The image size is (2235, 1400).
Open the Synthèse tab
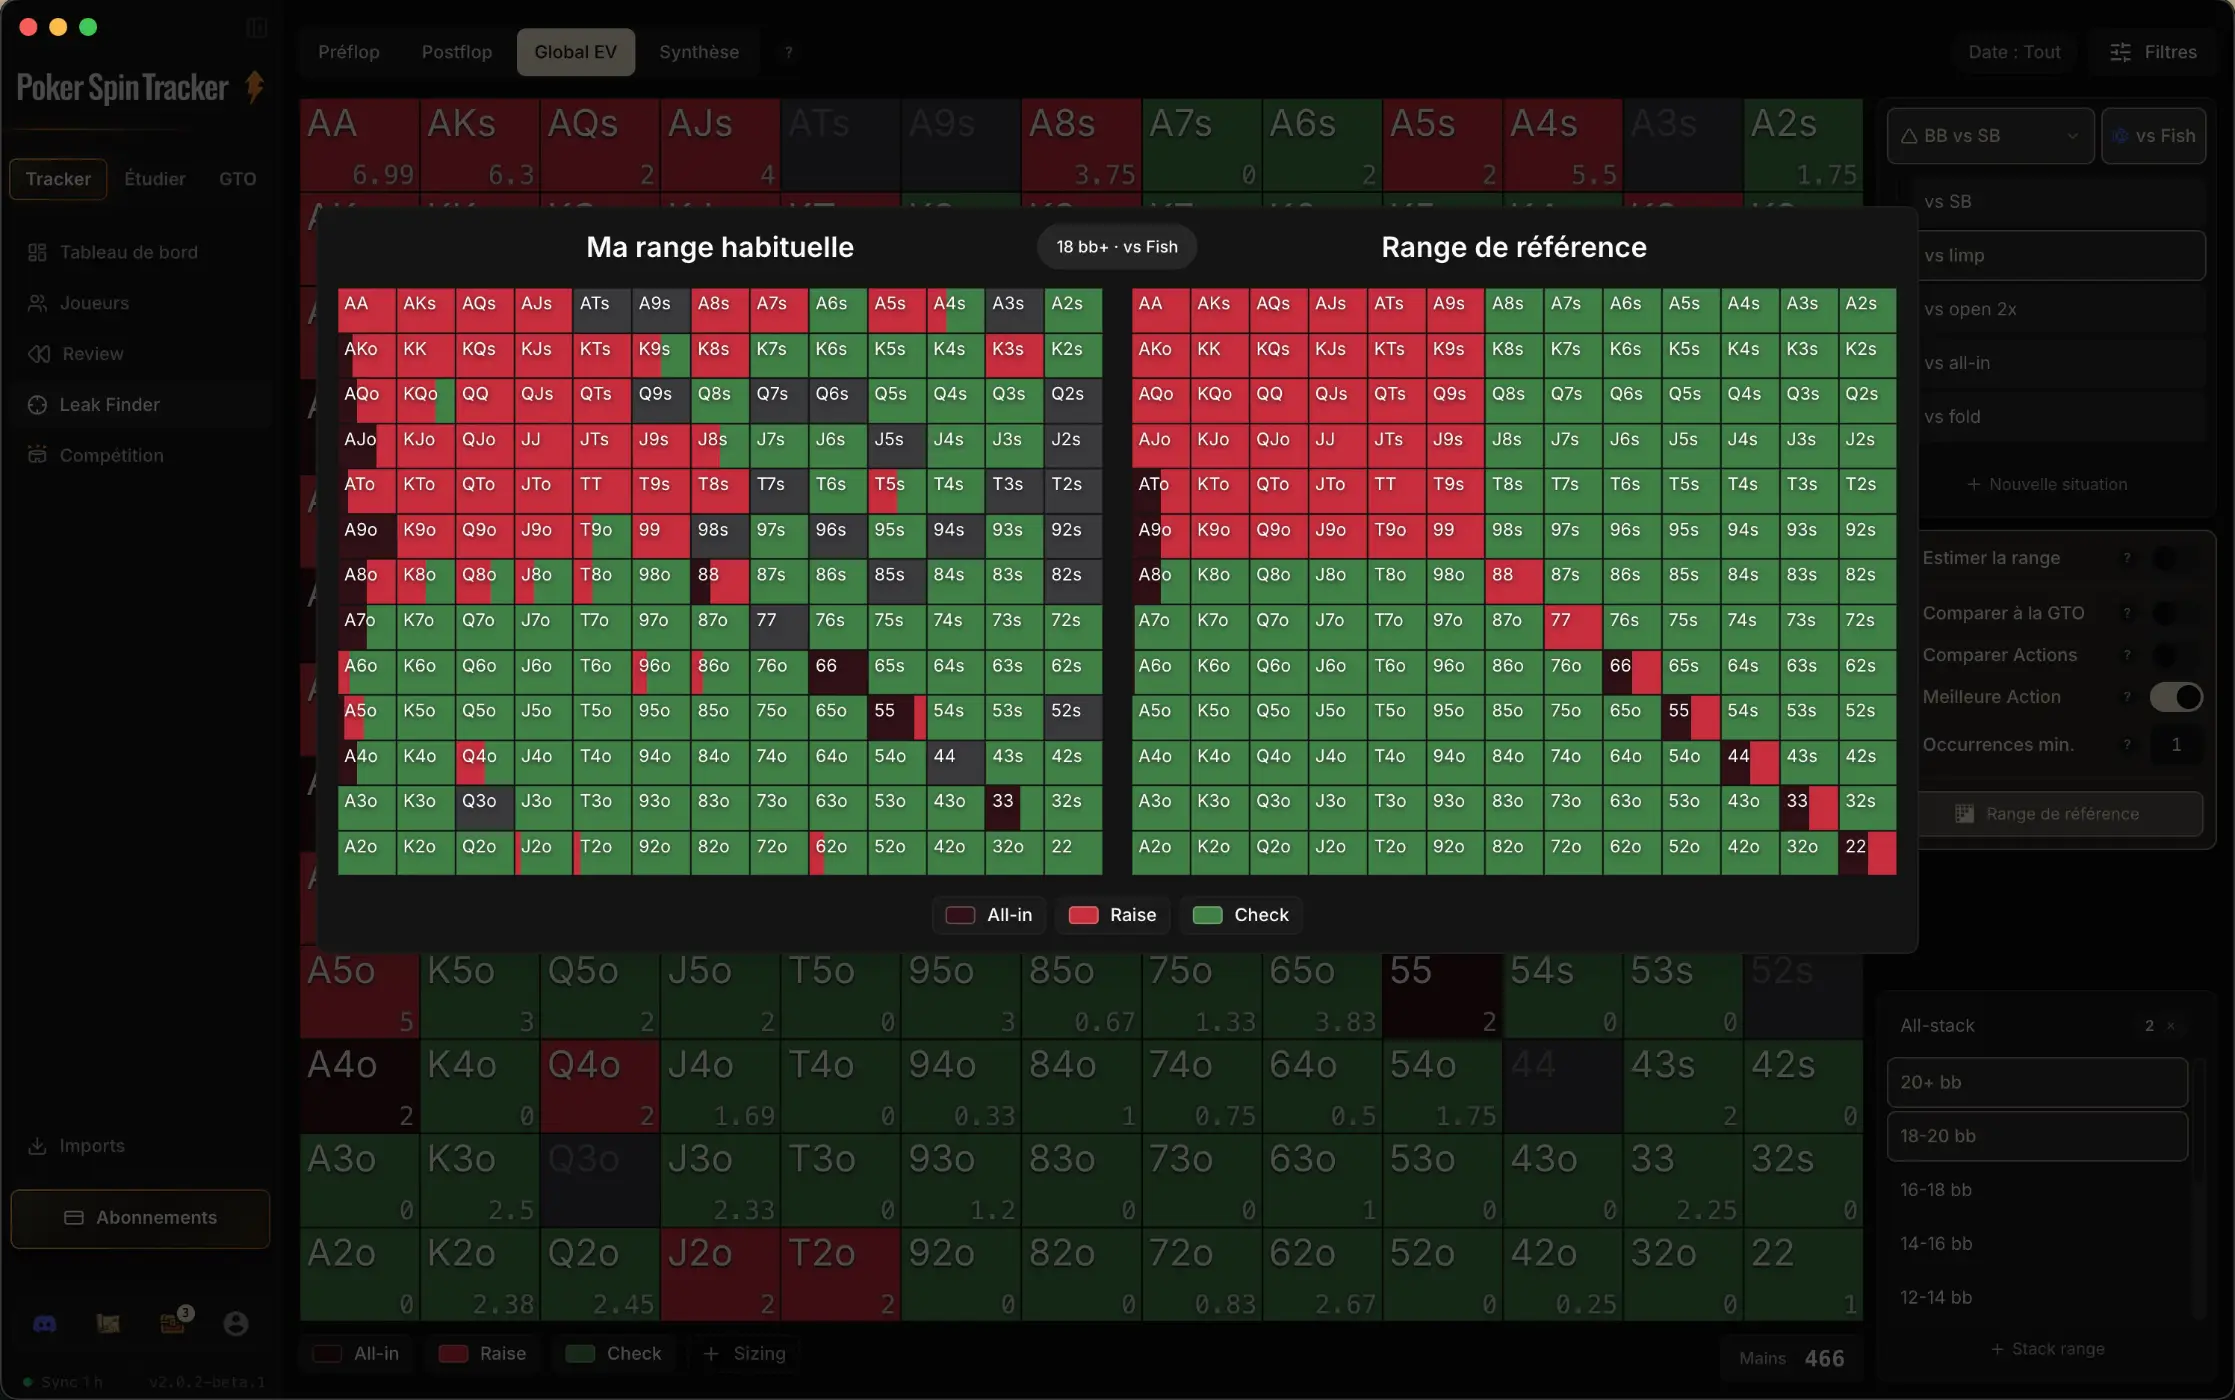coord(699,52)
